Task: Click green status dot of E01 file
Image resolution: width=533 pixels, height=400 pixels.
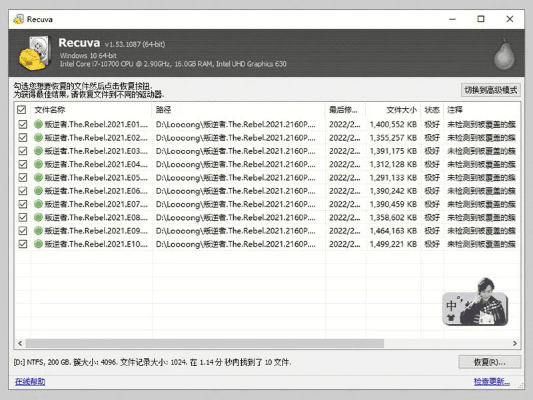Action: point(38,124)
